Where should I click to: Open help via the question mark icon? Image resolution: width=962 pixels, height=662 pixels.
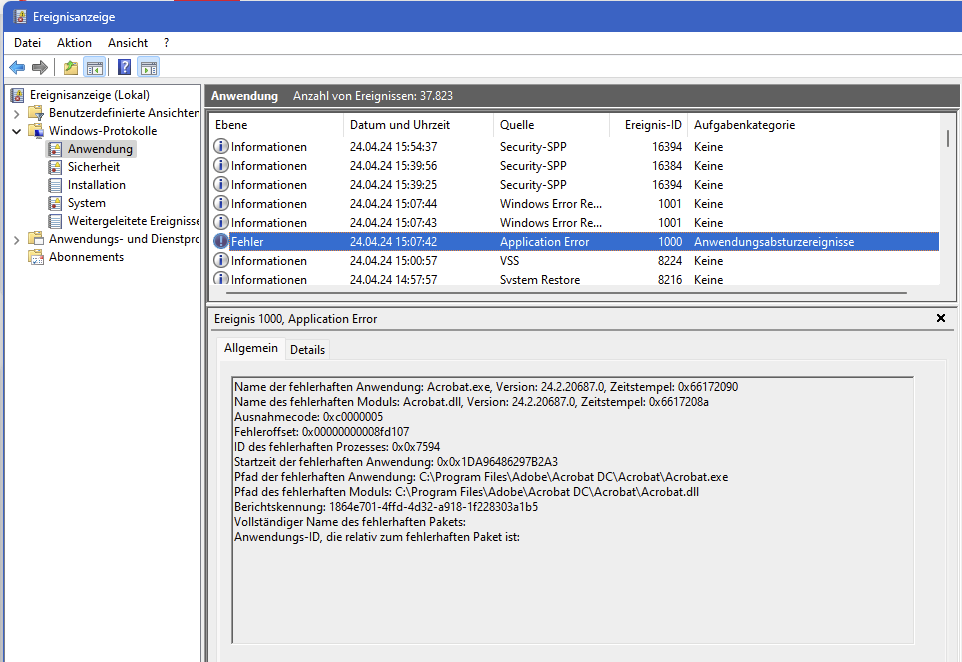point(124,68)
